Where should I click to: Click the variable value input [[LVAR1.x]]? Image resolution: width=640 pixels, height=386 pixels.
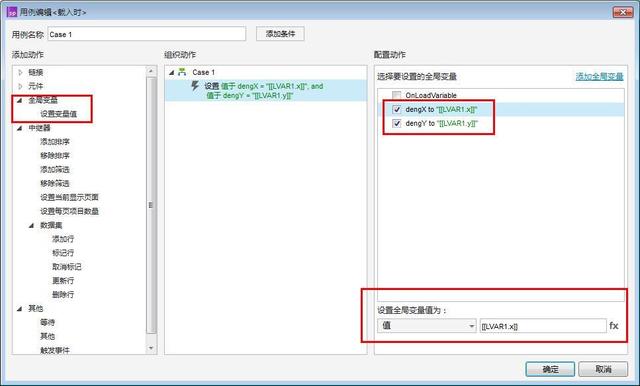coord(543,326)
